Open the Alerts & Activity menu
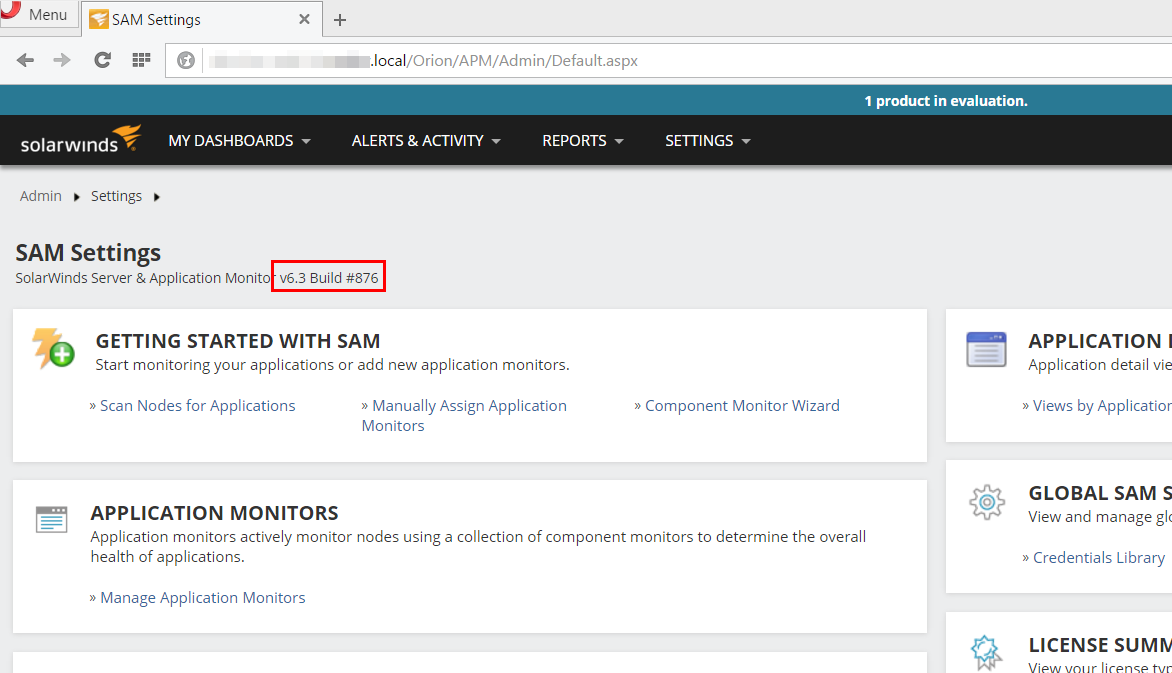This screenshot has height=673, width=1172. click(426, 141)
